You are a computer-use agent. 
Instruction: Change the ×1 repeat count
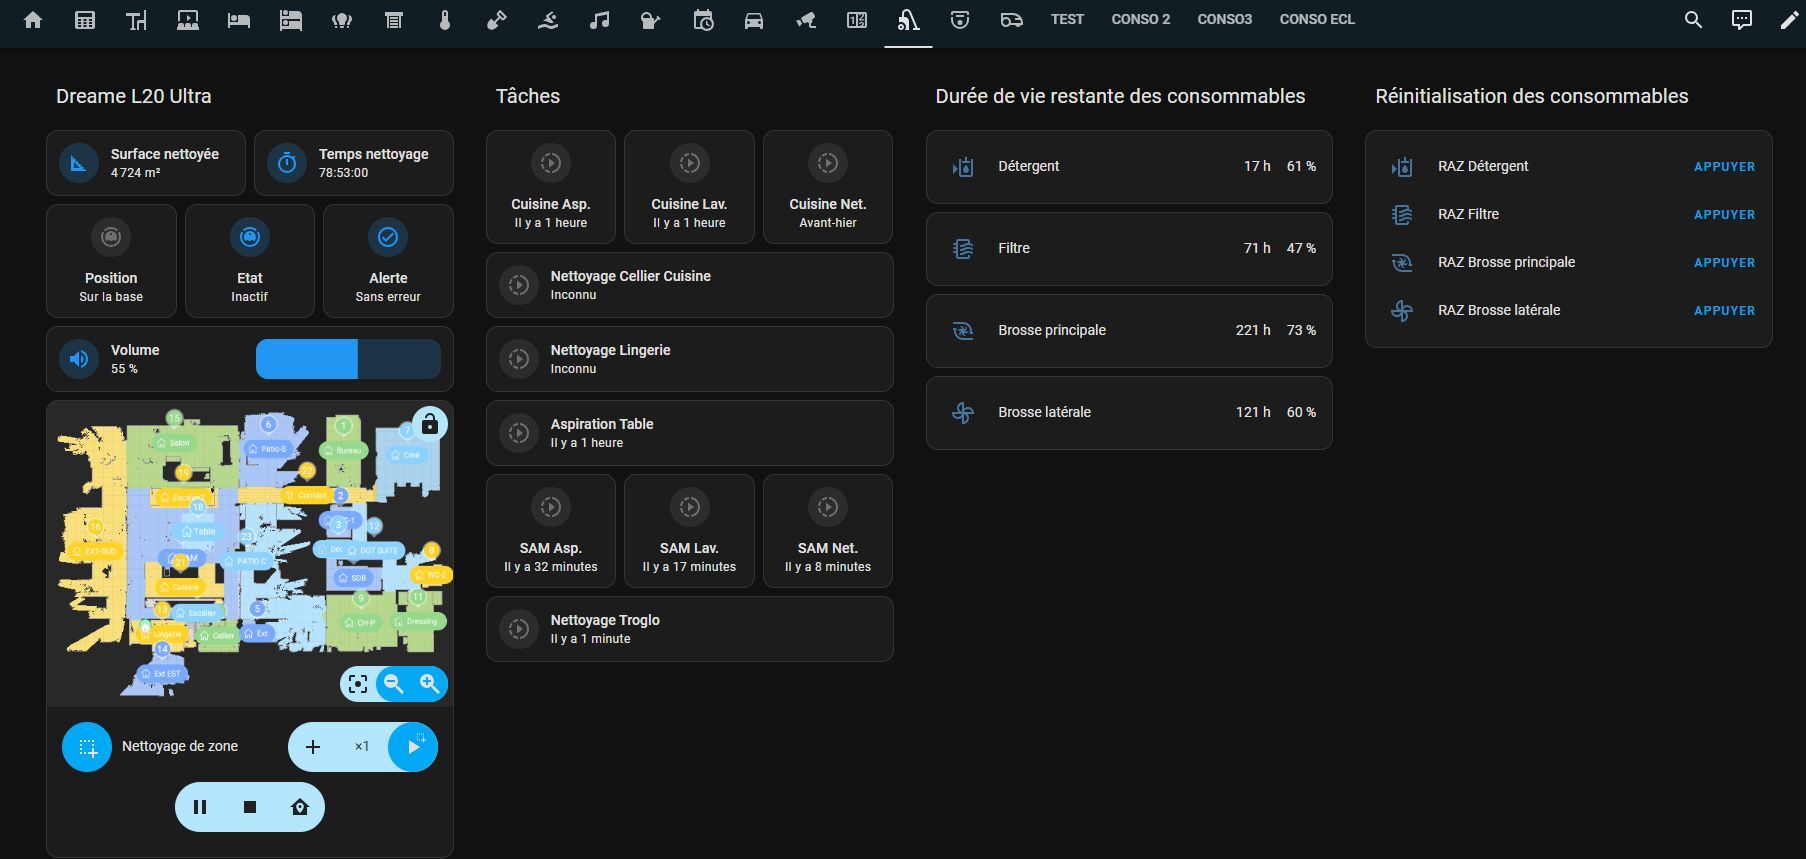(362, 747)
